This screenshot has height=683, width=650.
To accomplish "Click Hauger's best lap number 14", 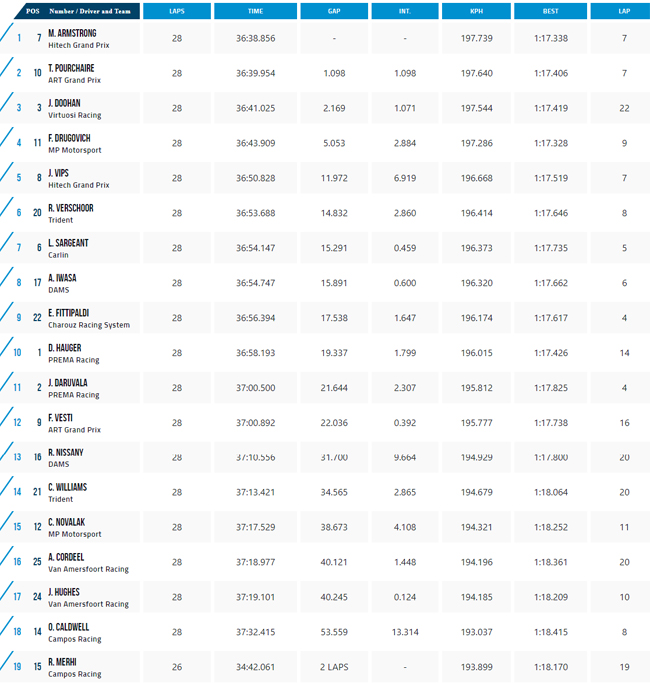I will [x=624, y=353].
